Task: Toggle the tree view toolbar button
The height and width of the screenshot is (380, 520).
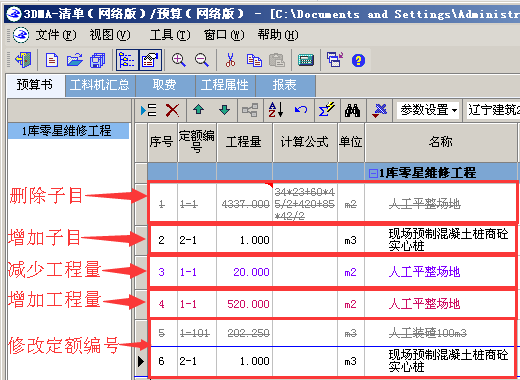Action: [x=127, y=60]
